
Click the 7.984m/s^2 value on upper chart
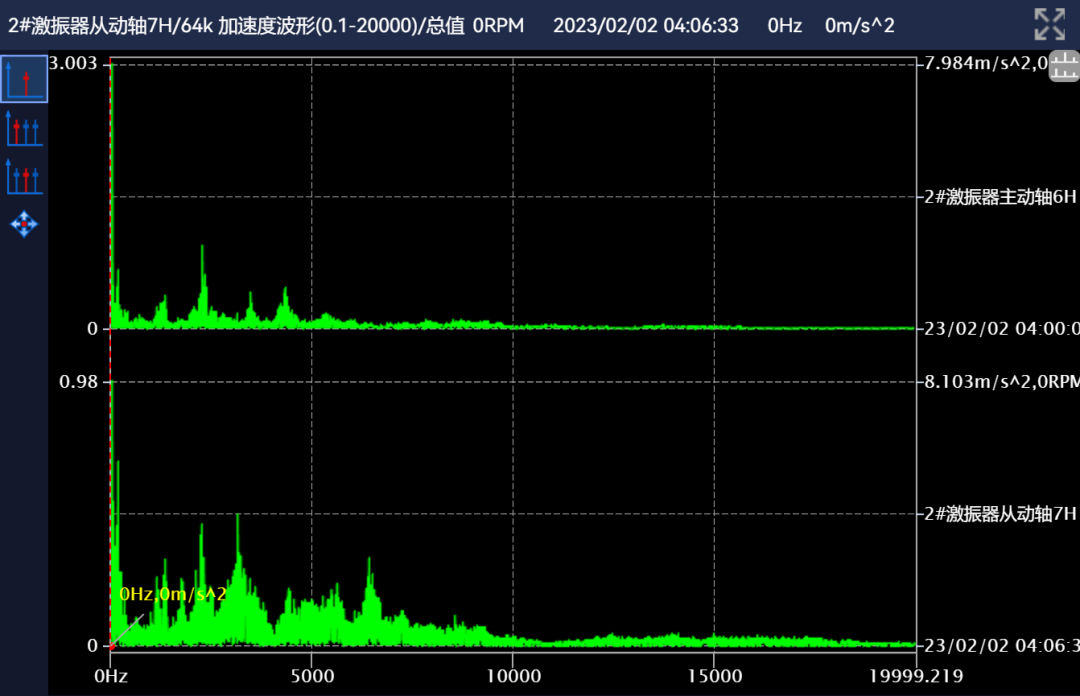coord(985,64)
